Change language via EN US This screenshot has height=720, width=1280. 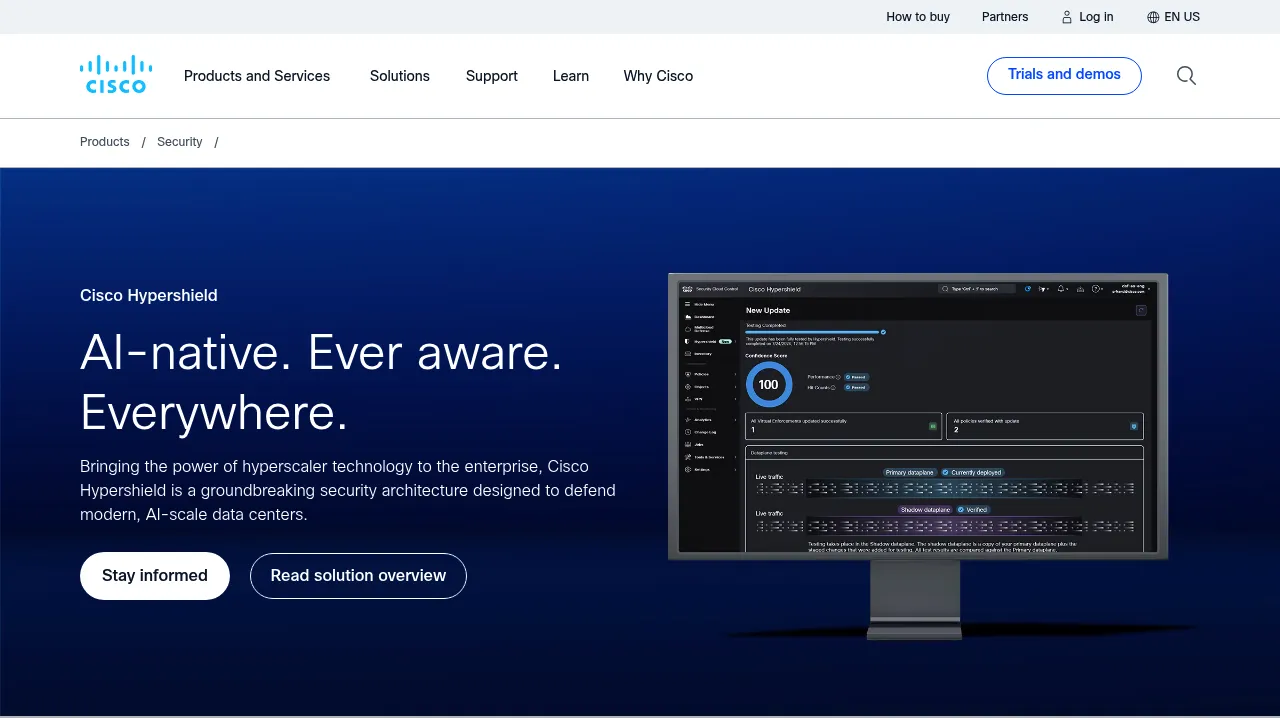1182,17
